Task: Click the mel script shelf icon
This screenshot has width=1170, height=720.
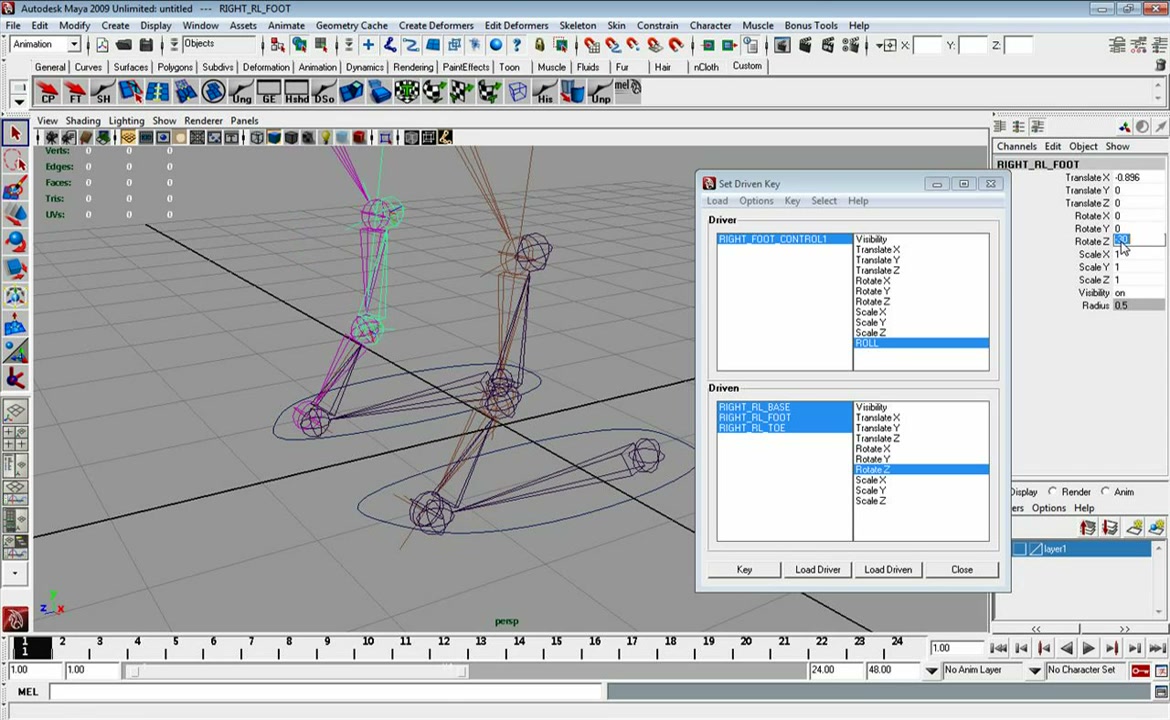Action: coord(628,90)
